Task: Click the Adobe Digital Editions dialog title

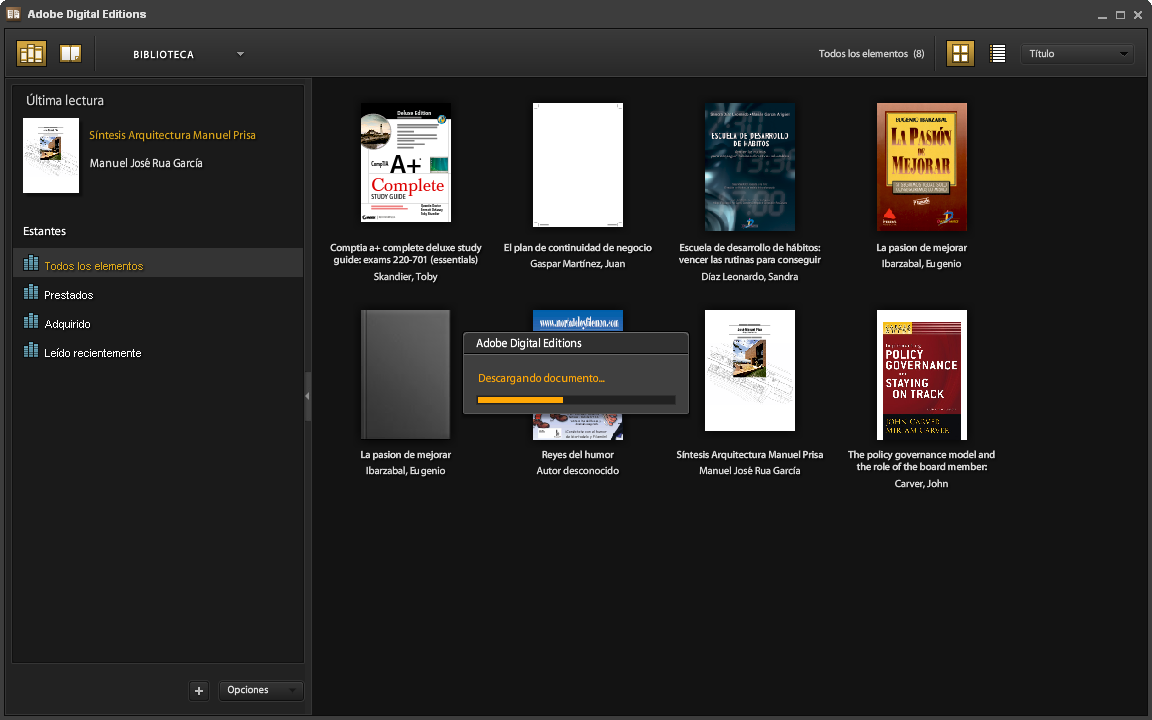Action: pyautogui.click(x=529, y=343)
